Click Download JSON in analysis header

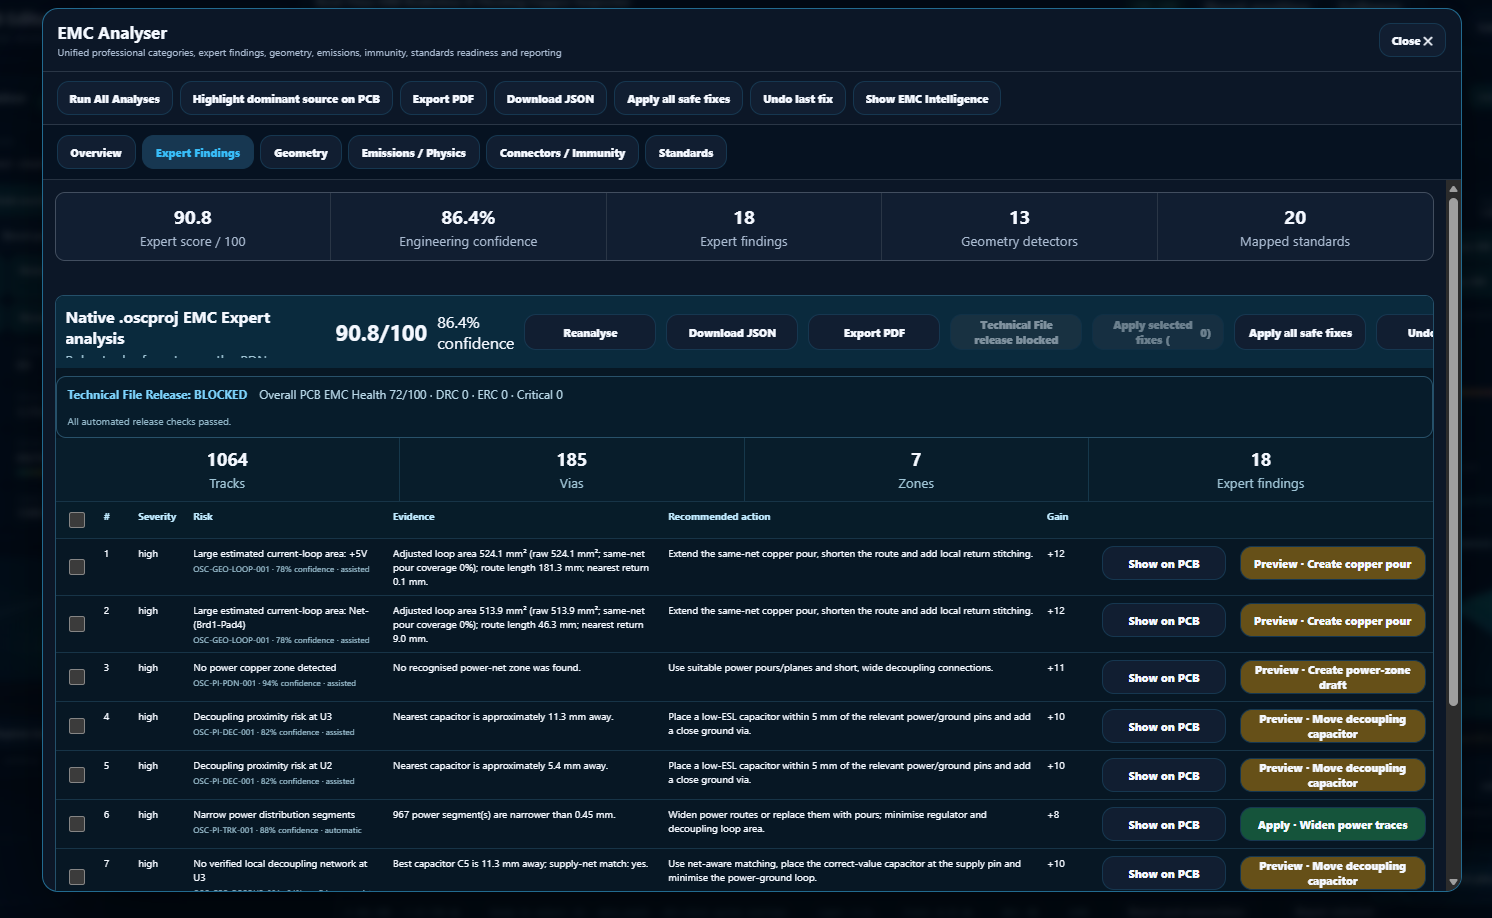(732, 333)
